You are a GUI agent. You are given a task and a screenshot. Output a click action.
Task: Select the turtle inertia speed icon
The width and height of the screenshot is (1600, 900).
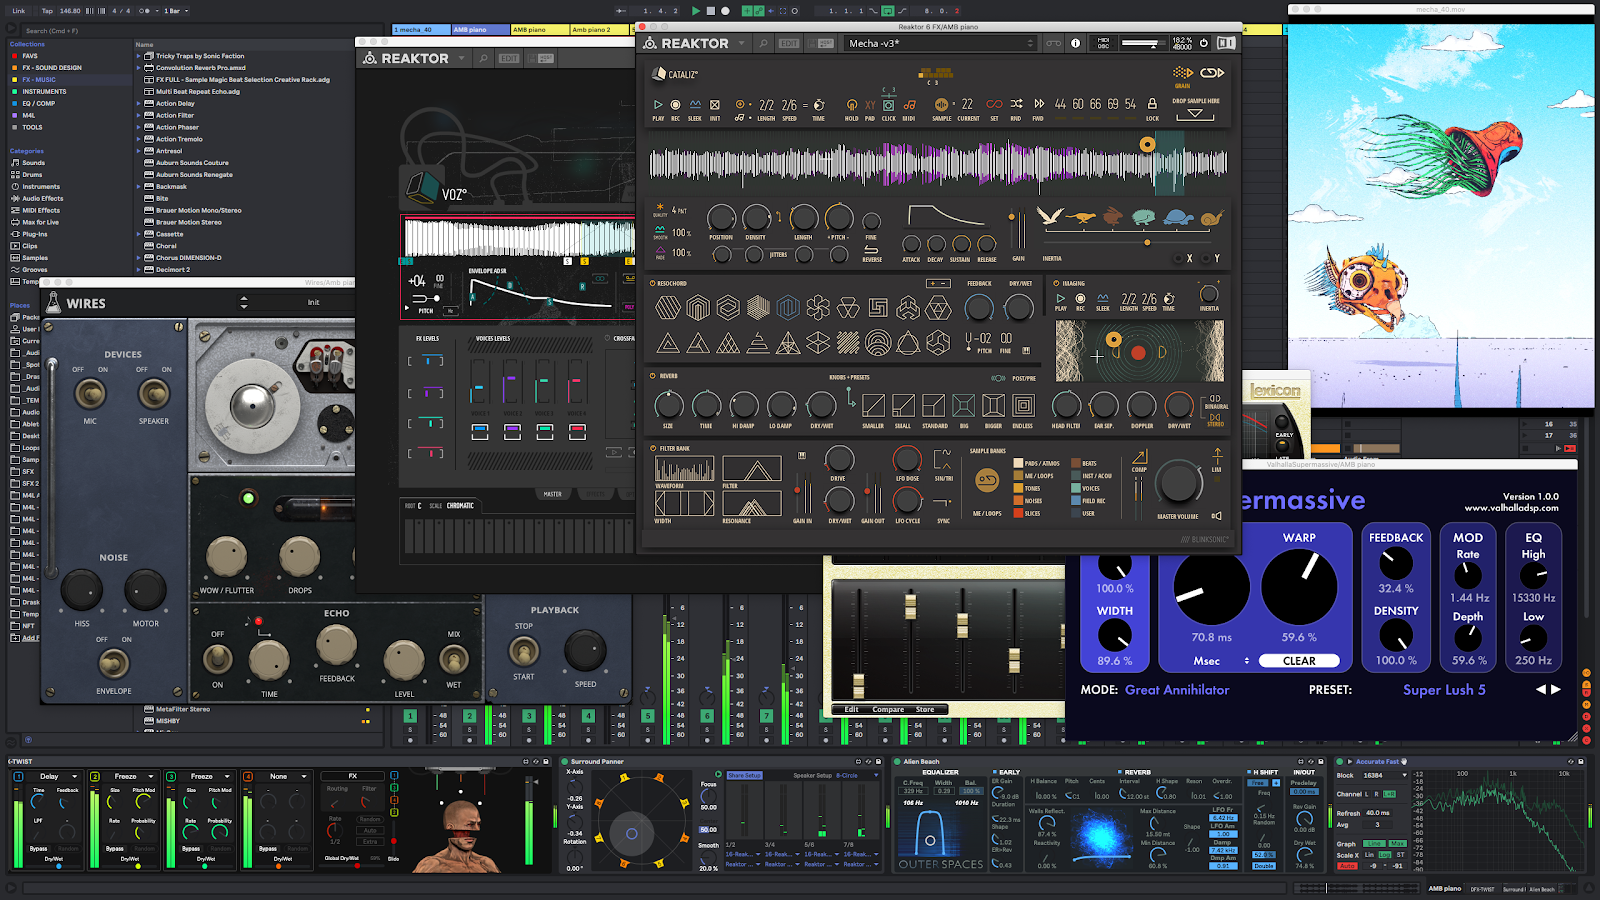pyautogui.click(x=1178, y=216)
